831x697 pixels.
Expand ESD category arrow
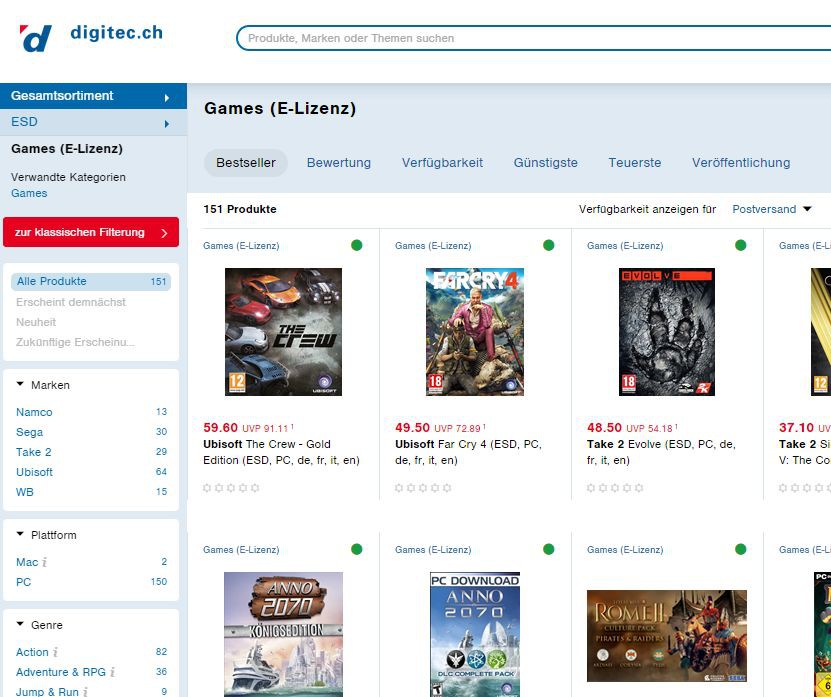point(167,124)
